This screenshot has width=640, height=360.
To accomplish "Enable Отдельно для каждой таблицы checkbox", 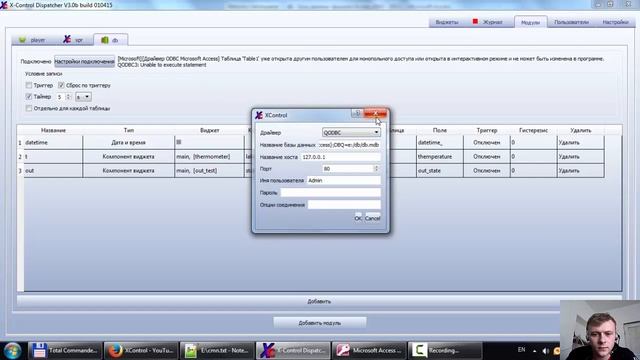I will (x=29, y=108).
